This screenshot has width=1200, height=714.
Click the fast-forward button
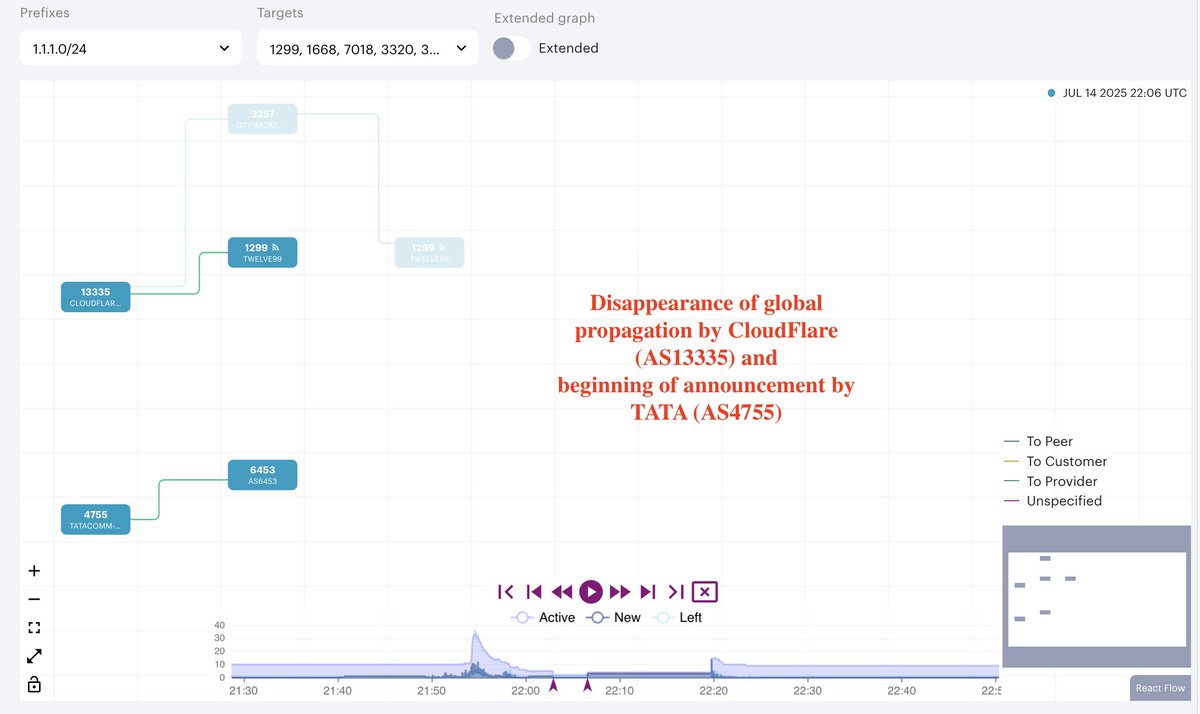619,592
